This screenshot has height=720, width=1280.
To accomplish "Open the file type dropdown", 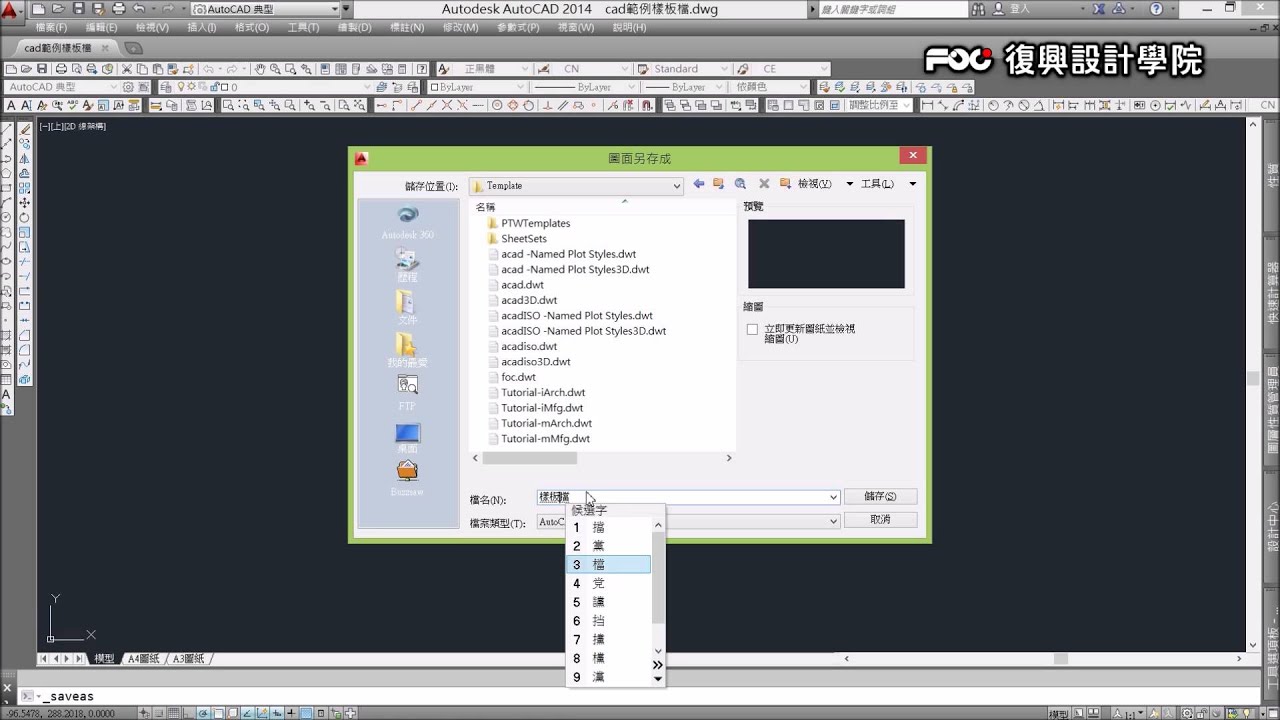I will tap(833, 521).
